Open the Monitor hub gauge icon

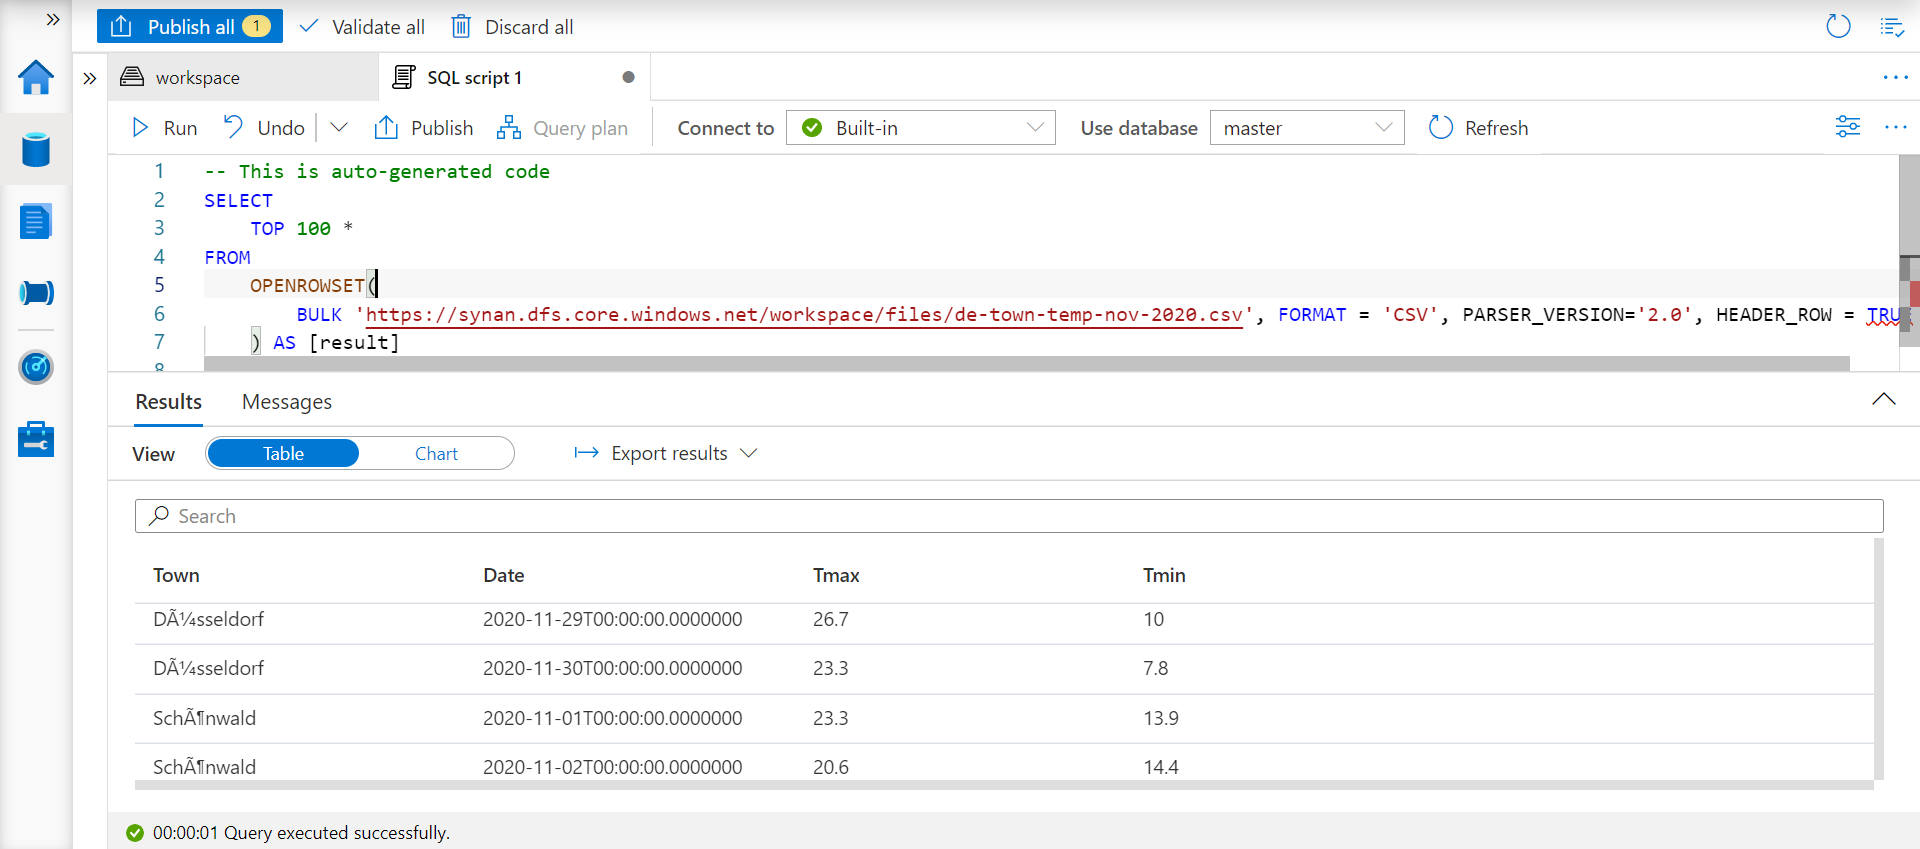tap(36, 367)
